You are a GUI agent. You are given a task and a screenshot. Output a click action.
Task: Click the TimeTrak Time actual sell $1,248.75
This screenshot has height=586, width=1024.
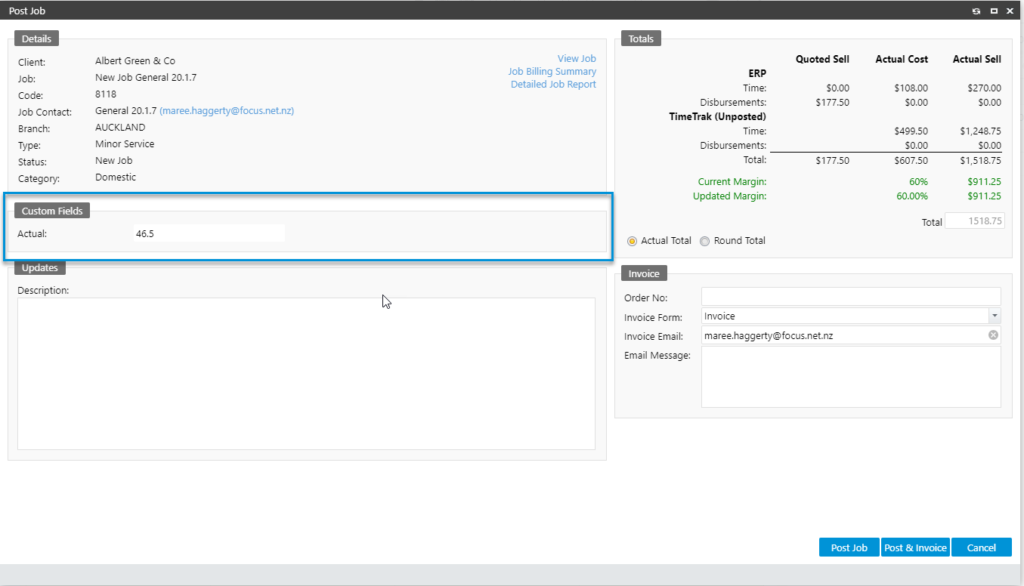coord(980,131)
